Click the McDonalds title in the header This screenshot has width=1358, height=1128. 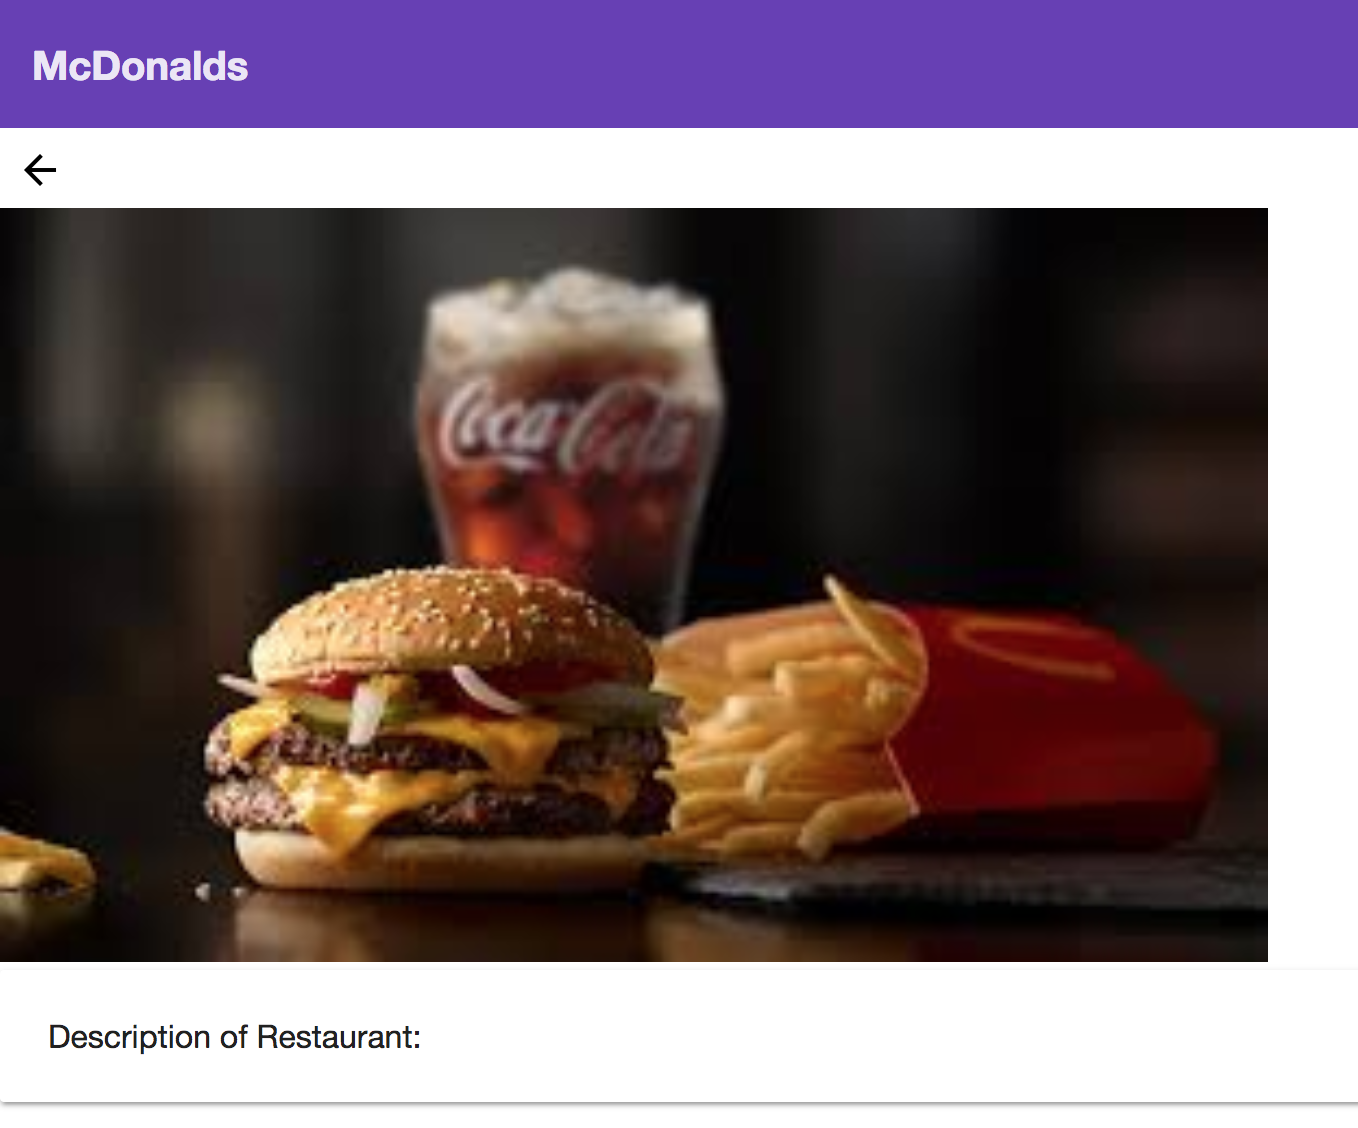click(x=140, y=66)
